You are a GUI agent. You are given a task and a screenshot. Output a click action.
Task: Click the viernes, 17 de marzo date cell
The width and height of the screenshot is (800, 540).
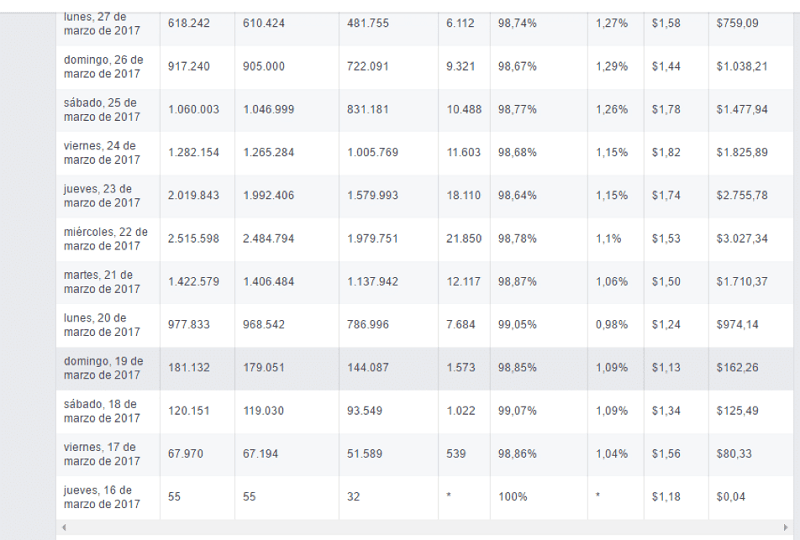pyautogui.click(x=102, y=453)
